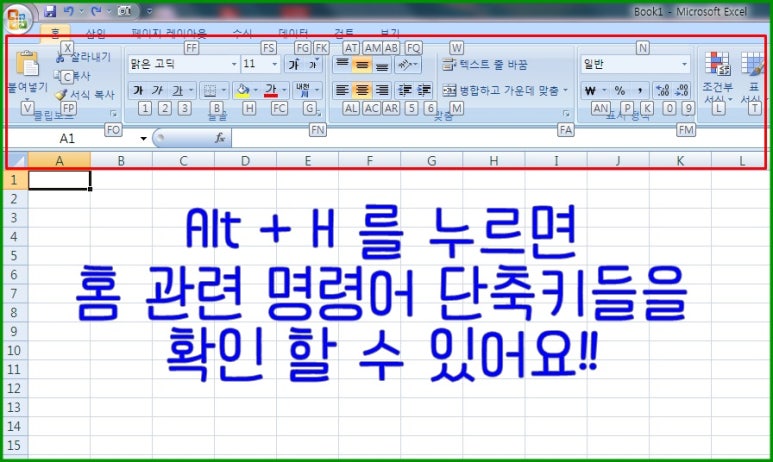Click the fill color paint bucket icon
This screenshot has width=773, height=462.
point(243,90)
